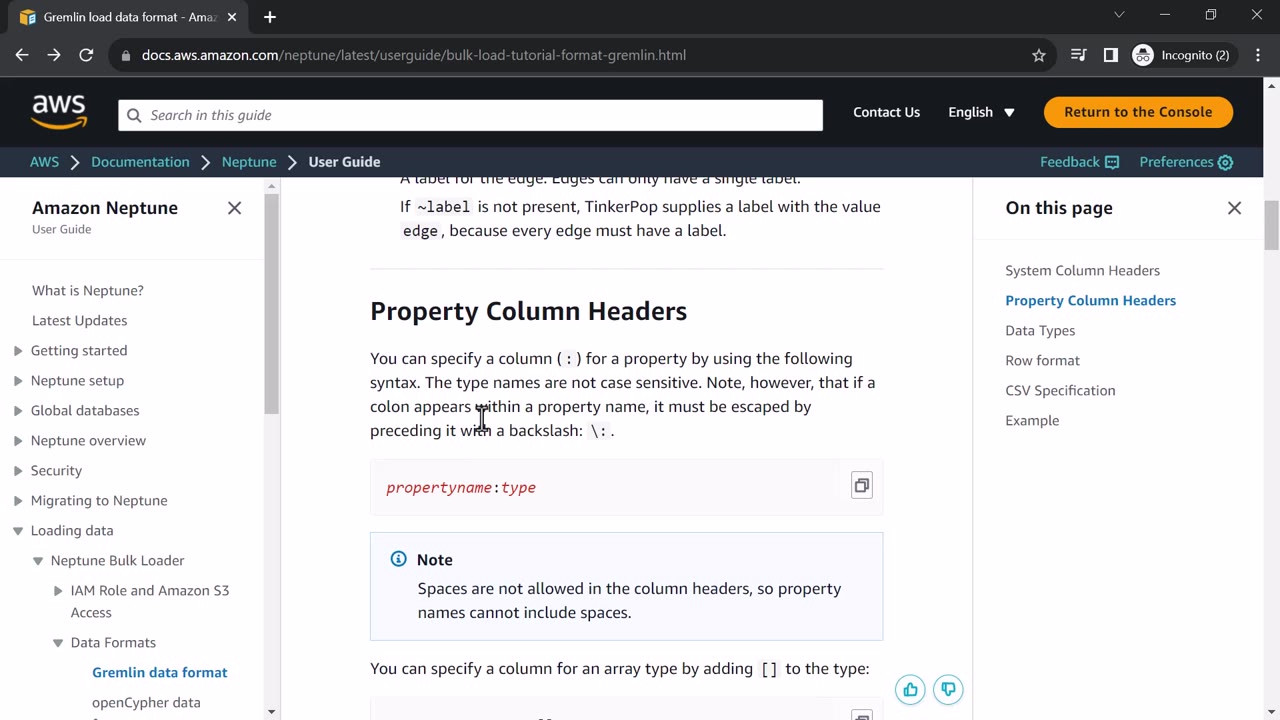This screenshot has height=720, width=1280.
Task: Expand the Security section
Action: 18,470
